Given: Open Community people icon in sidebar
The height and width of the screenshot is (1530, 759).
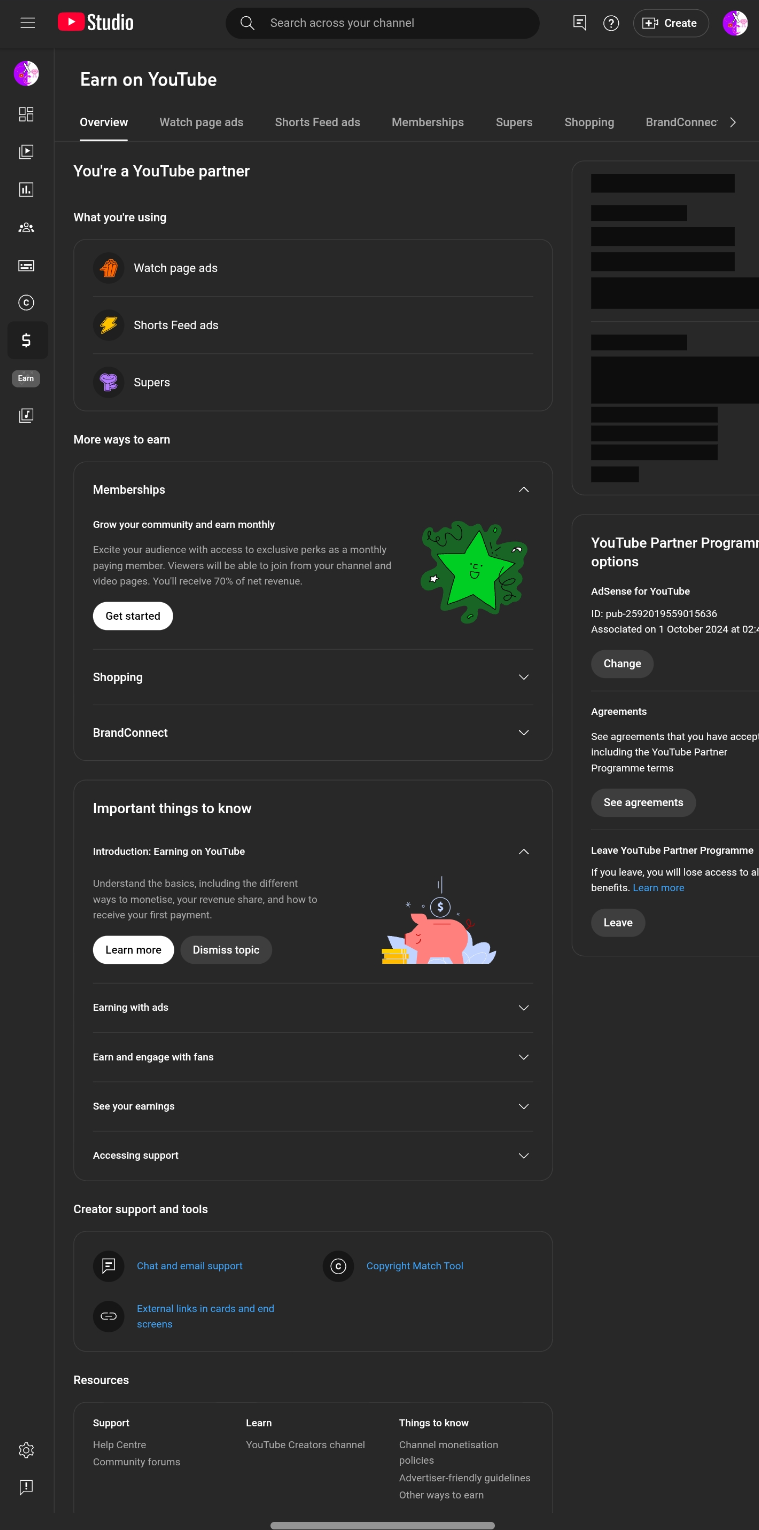Looking at the screenshot, I should pos(26,227).
